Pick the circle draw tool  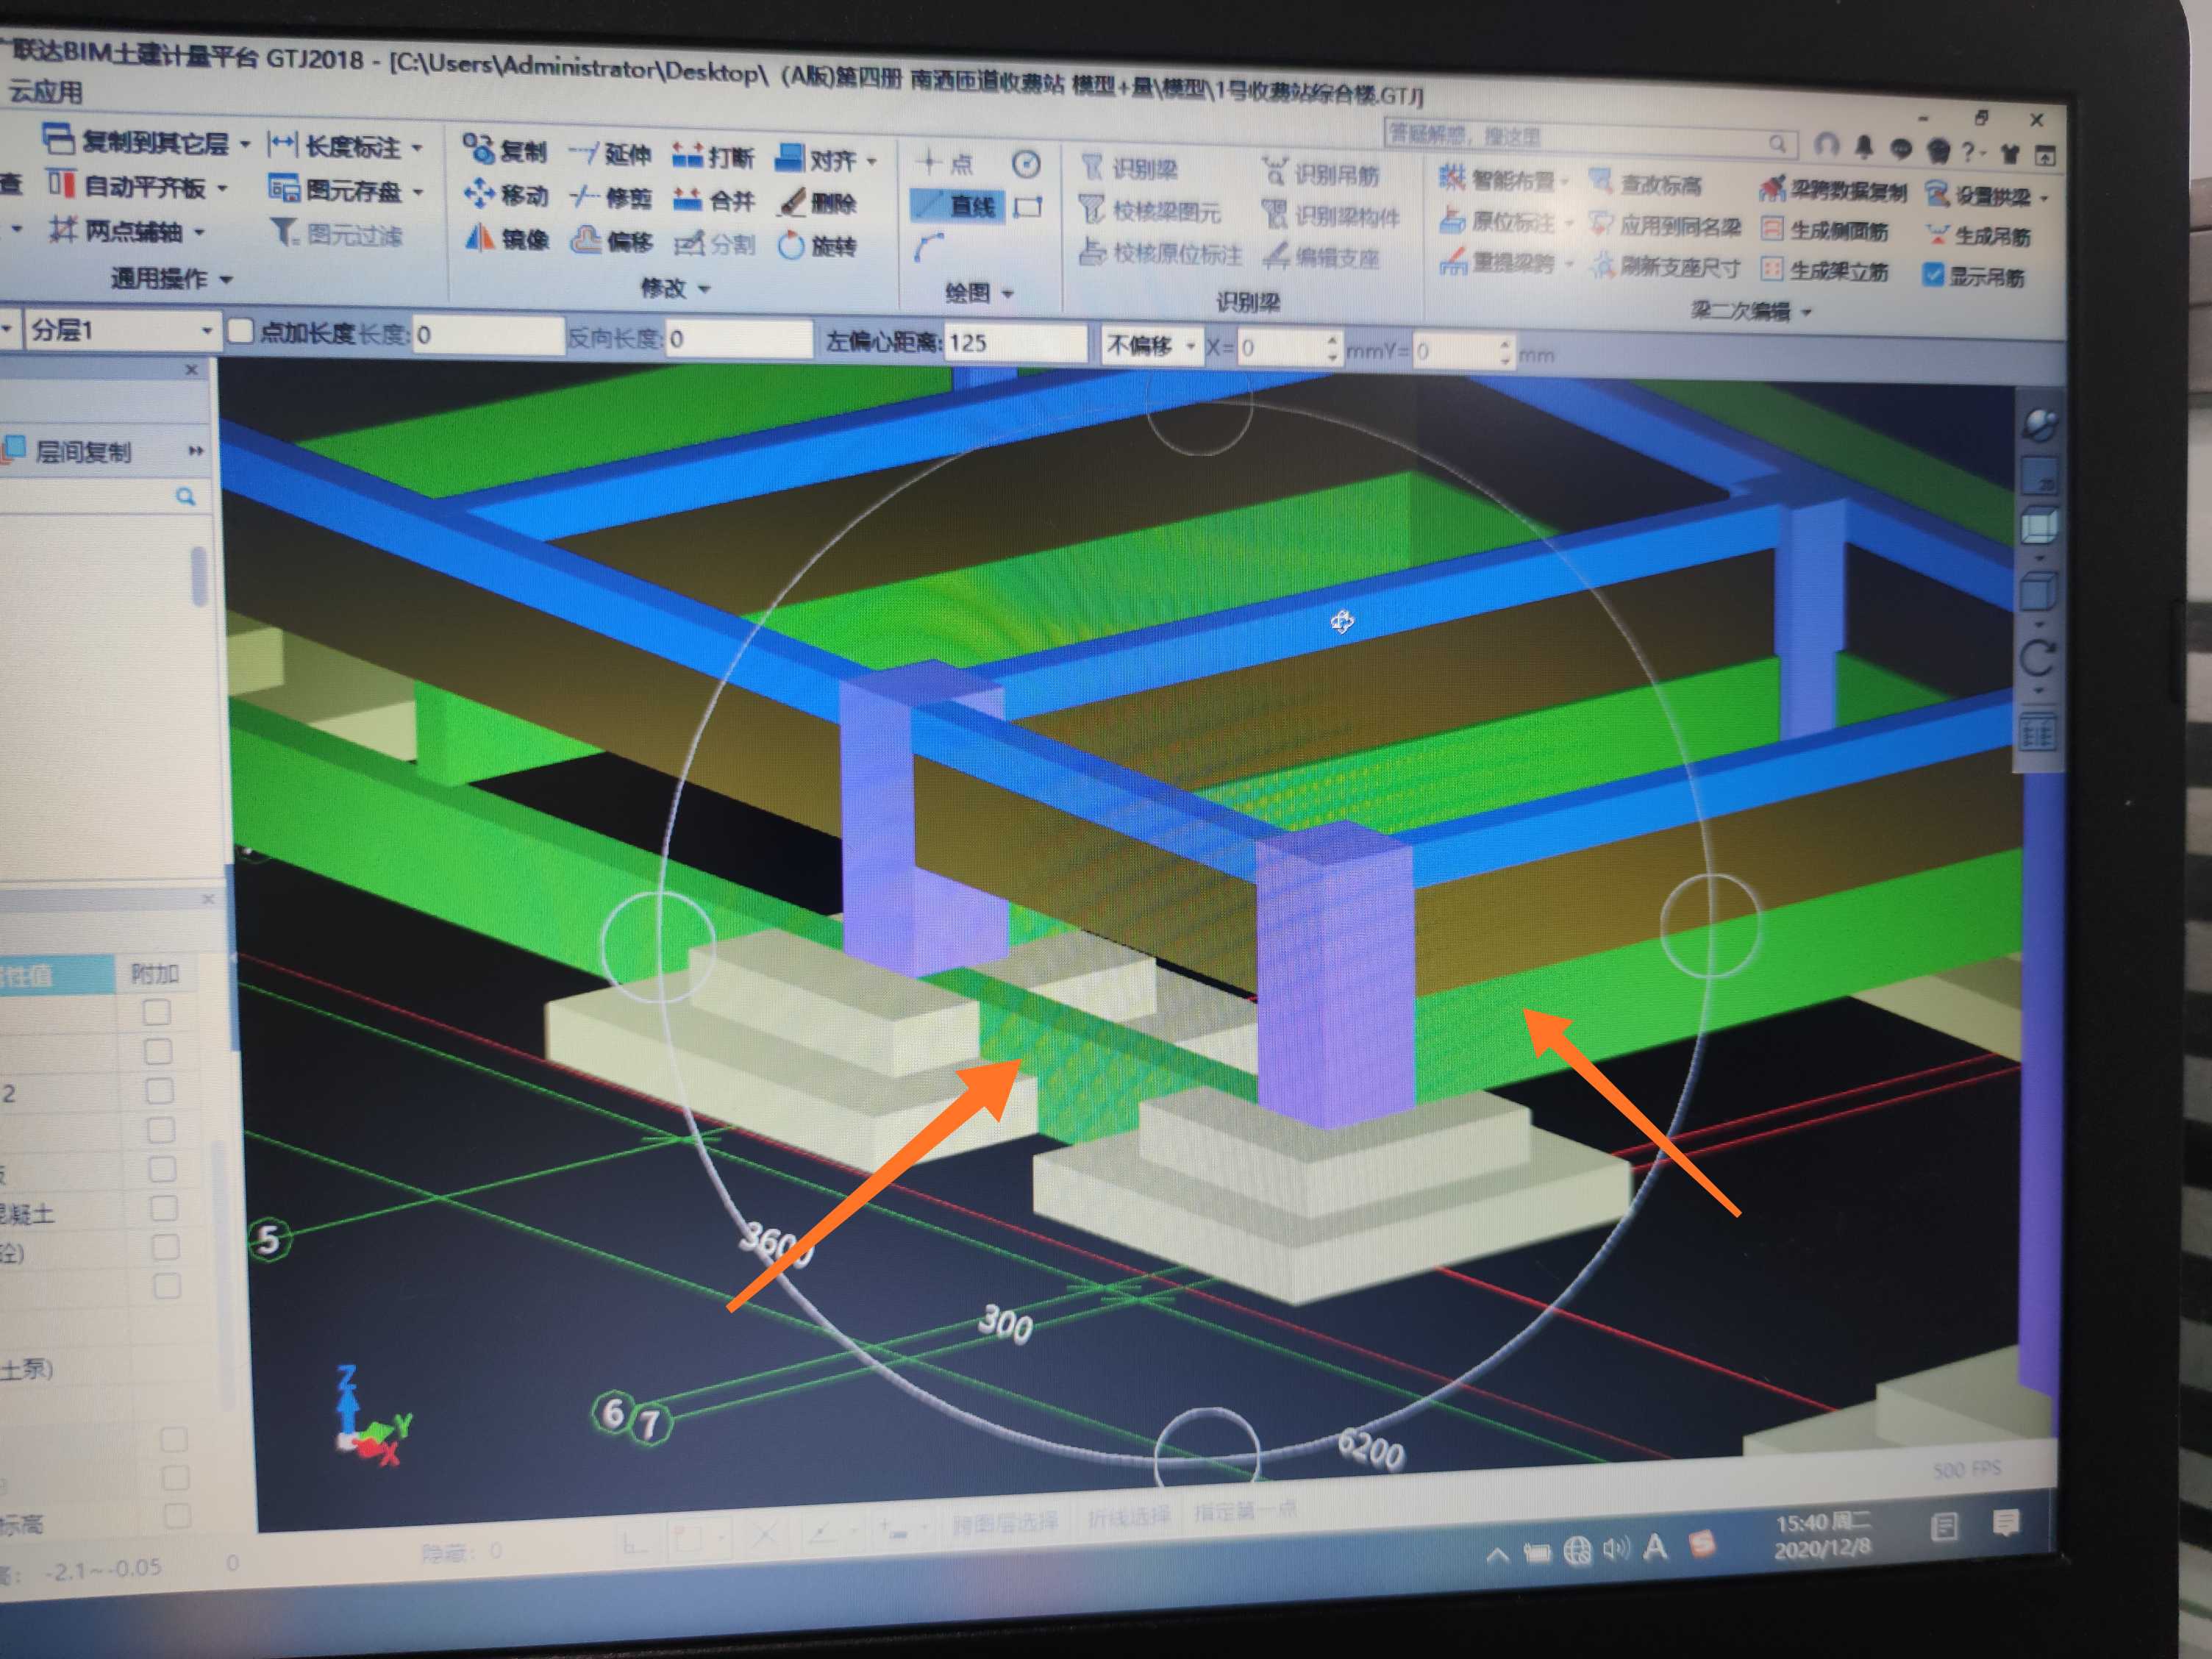pos(1026,164)
